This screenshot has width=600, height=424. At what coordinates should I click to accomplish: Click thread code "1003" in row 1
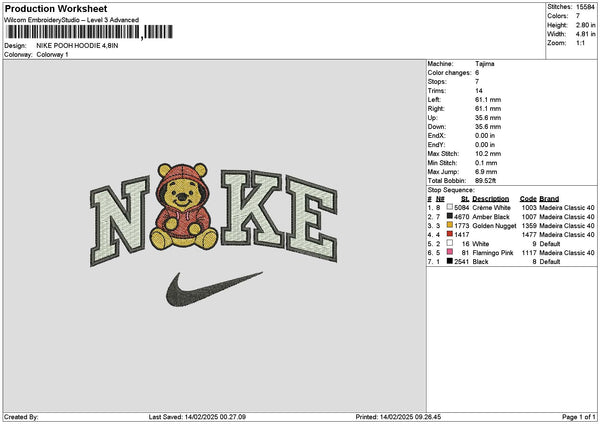[529, 207]
